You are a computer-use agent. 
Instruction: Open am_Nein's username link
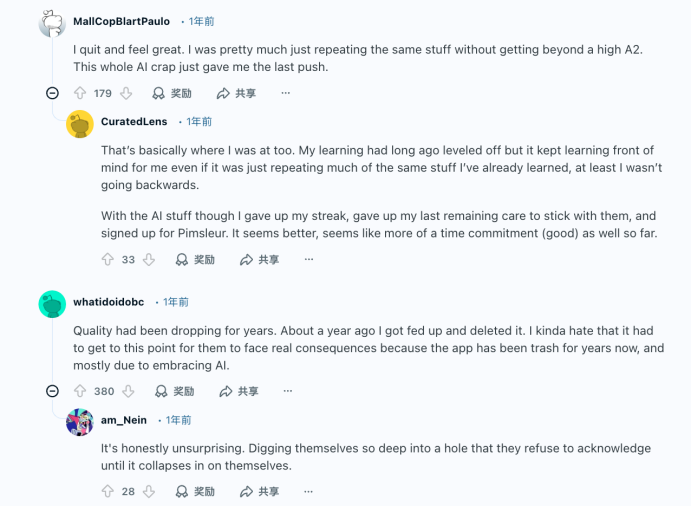124,420
